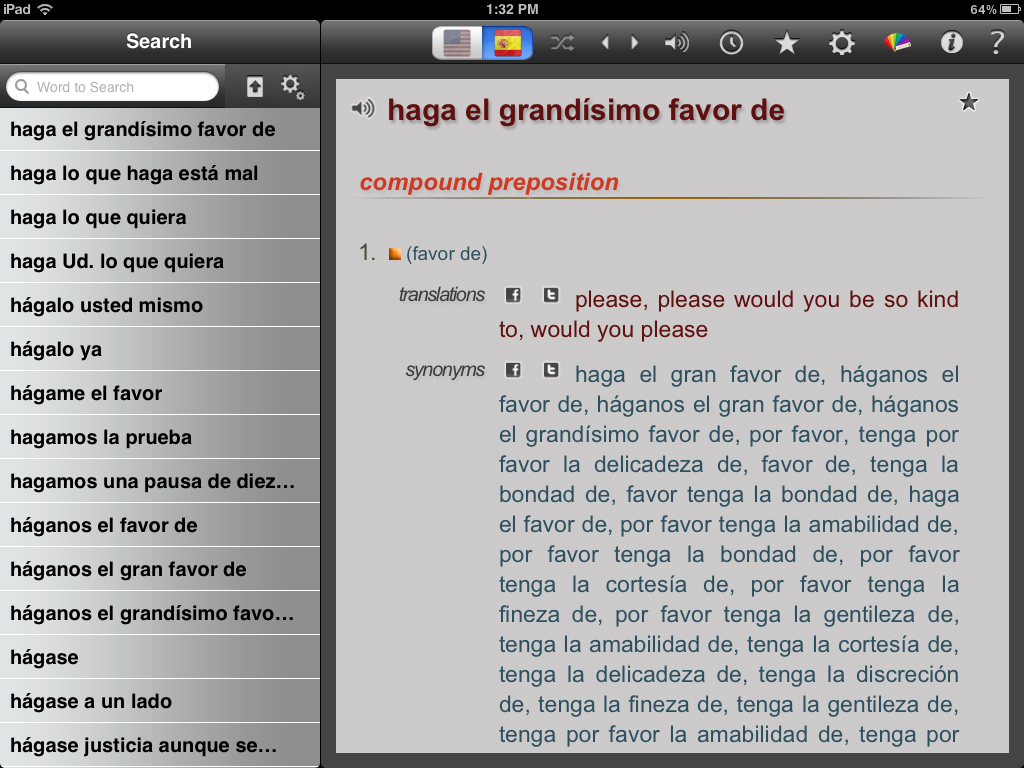
Task: Open the search history clock icon
Action: (x=732, y=43)
